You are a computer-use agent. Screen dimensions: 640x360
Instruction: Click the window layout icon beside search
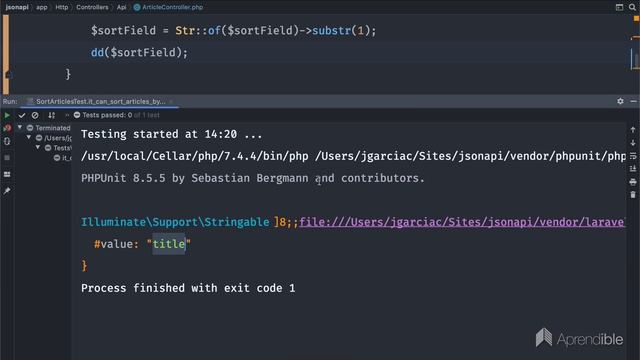(619, 7)
